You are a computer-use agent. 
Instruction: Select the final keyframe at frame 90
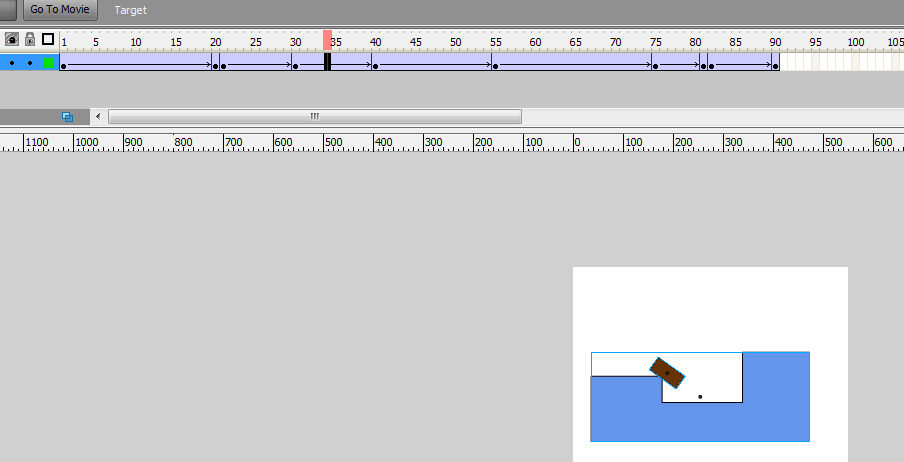coord(775,66)
